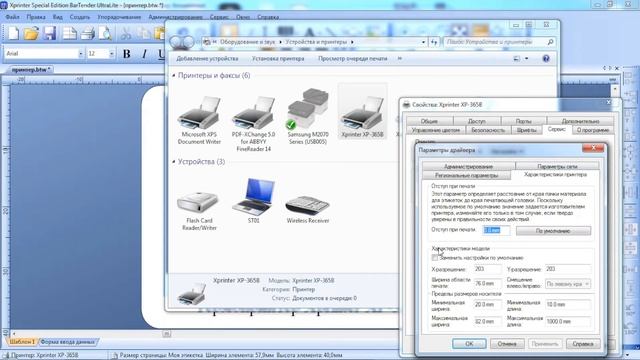The width and height of the screenshot is (640, 360).
Task: Collapse the Devices (3) group
Action: tap(173, 162)
